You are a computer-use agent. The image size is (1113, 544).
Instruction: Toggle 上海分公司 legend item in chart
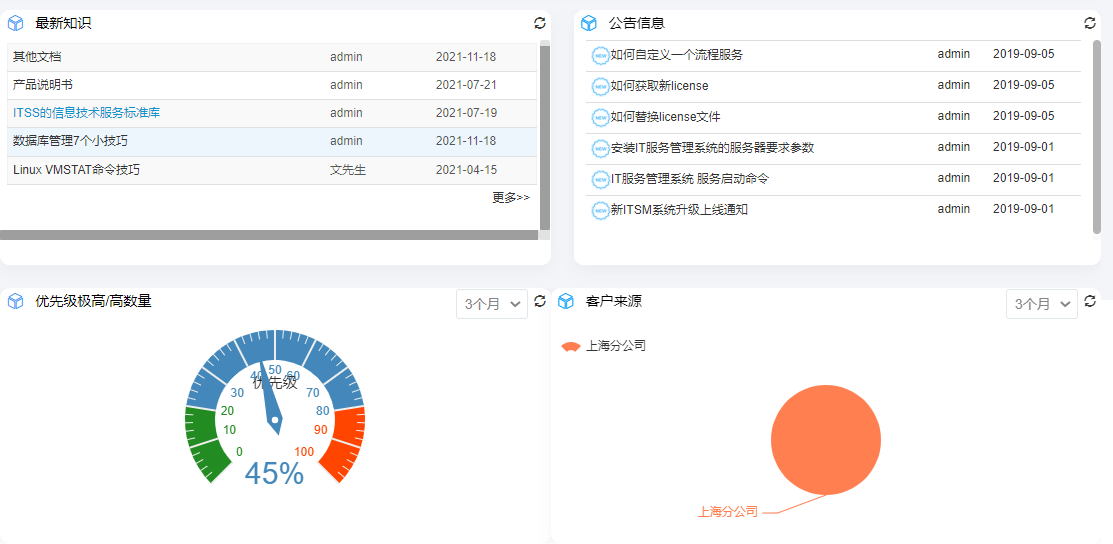[x=604, y=346]
